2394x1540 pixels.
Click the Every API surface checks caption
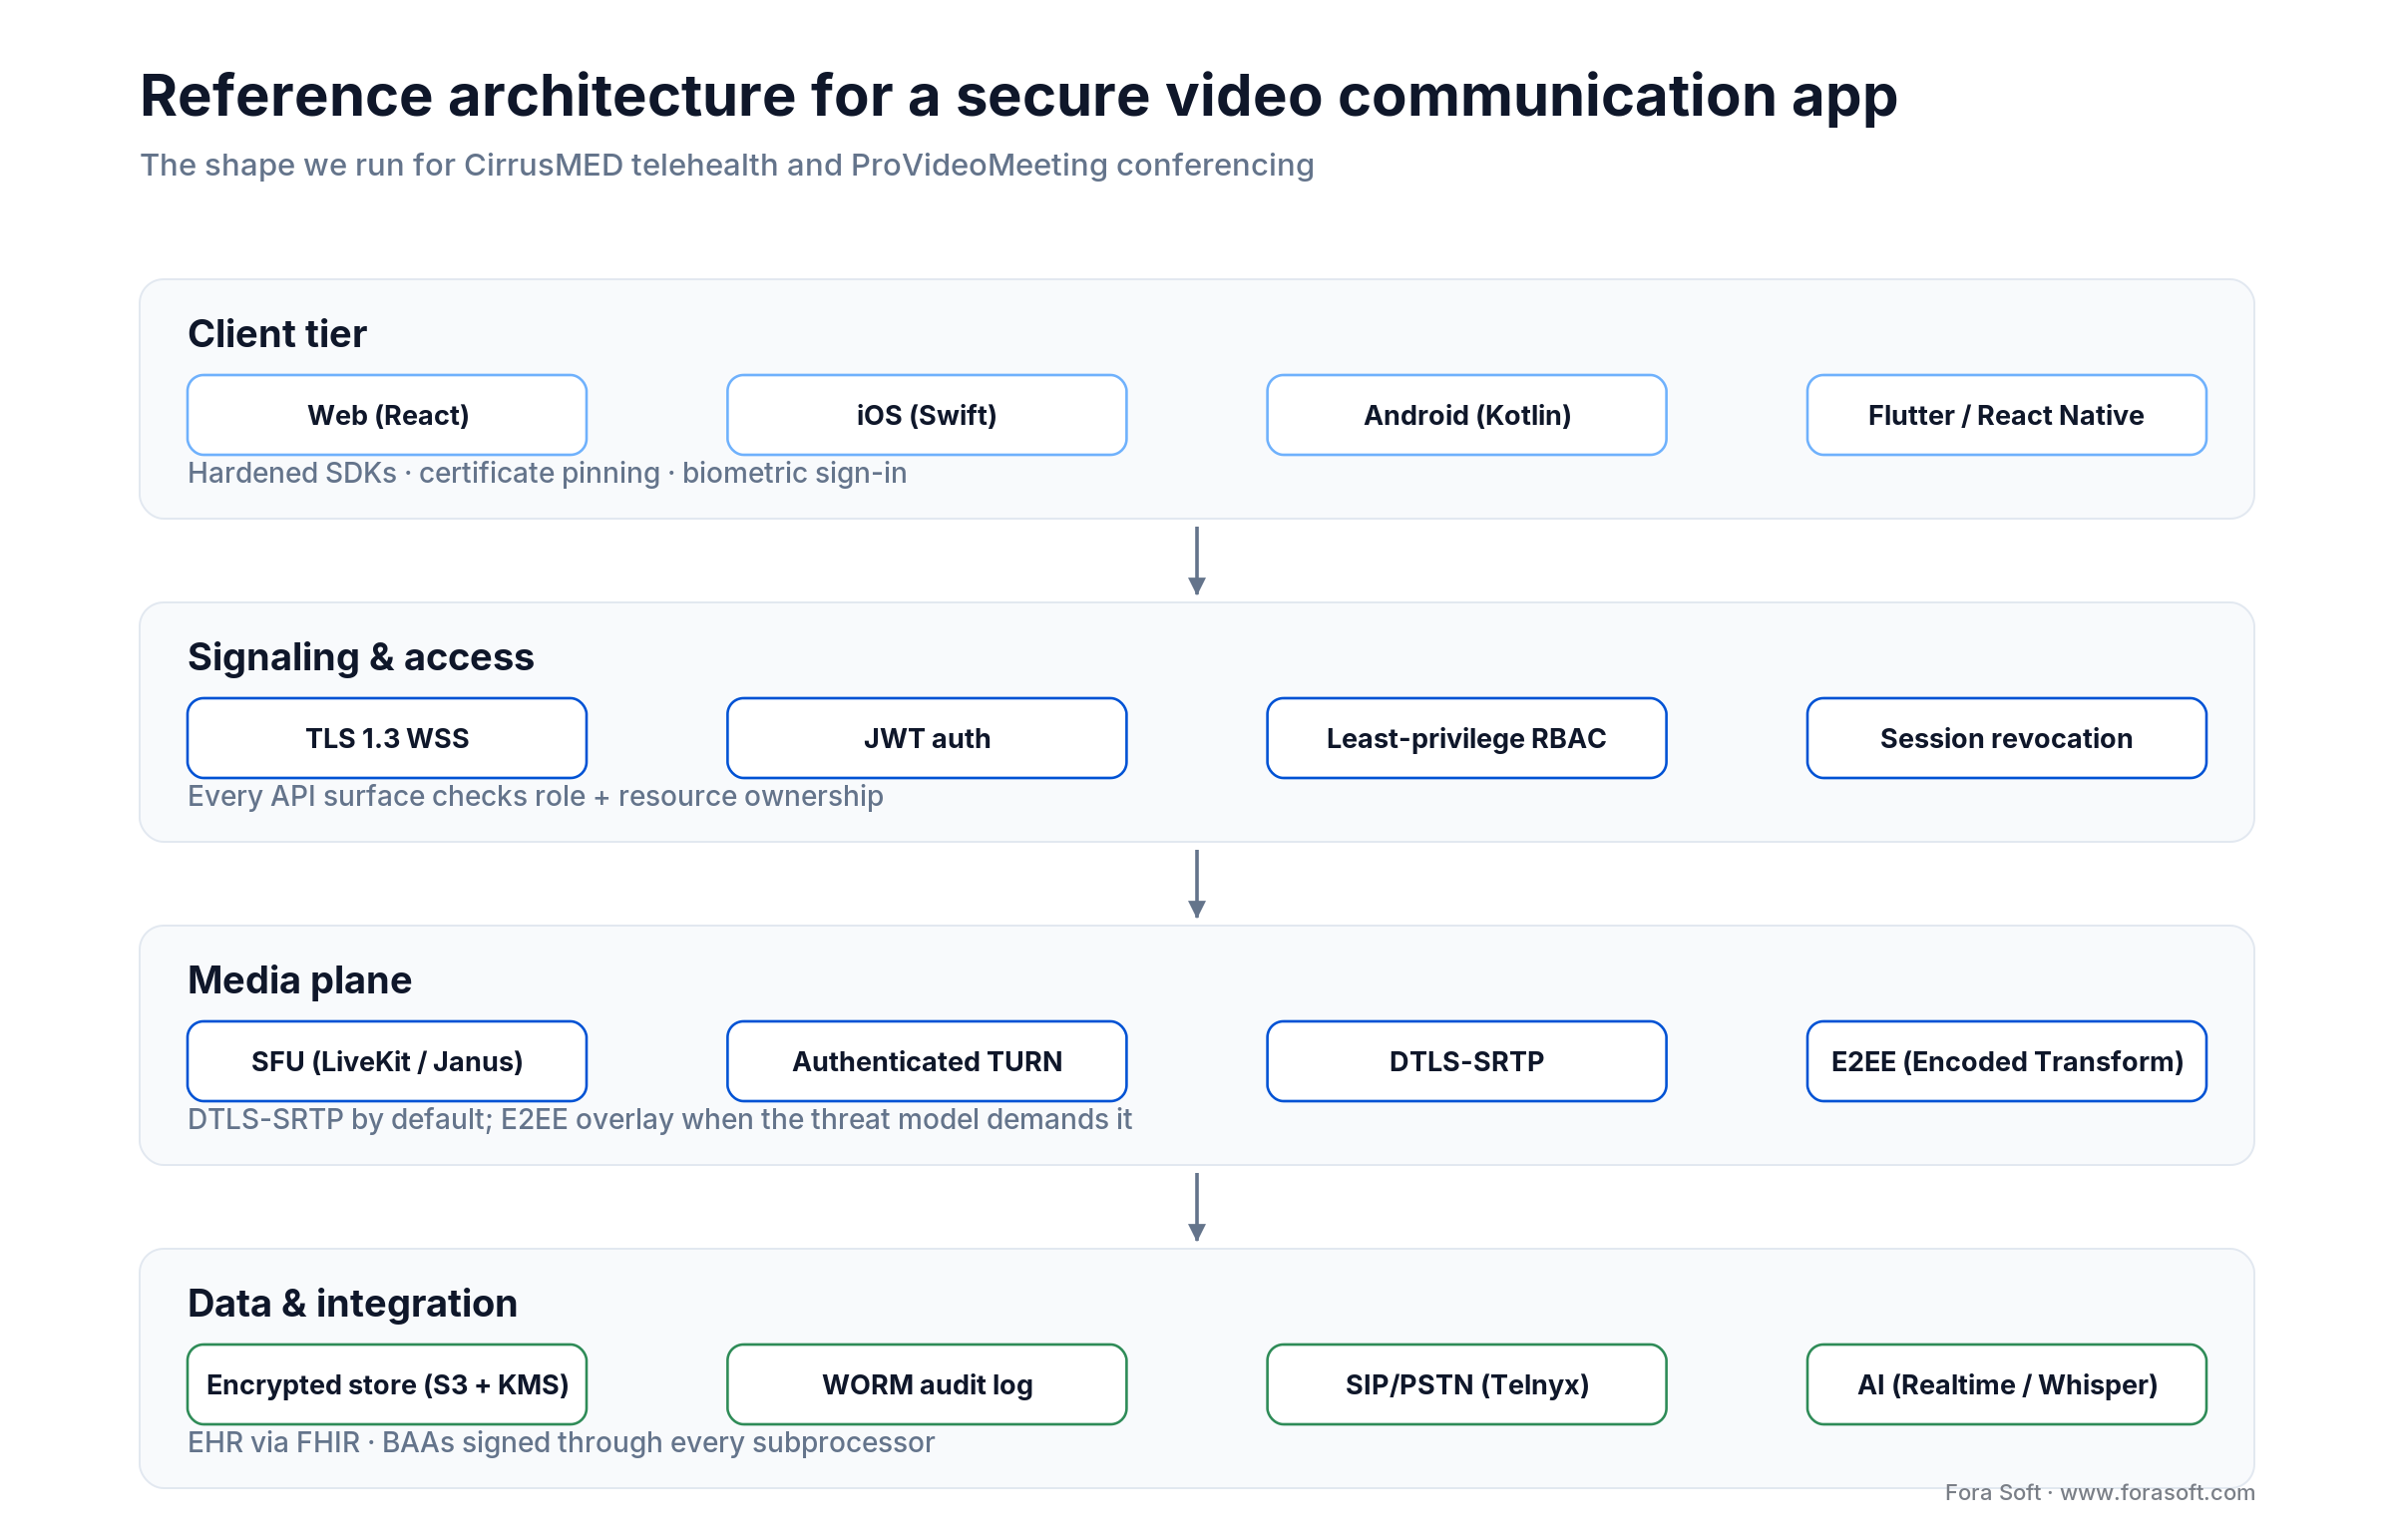tap(535, 796)
